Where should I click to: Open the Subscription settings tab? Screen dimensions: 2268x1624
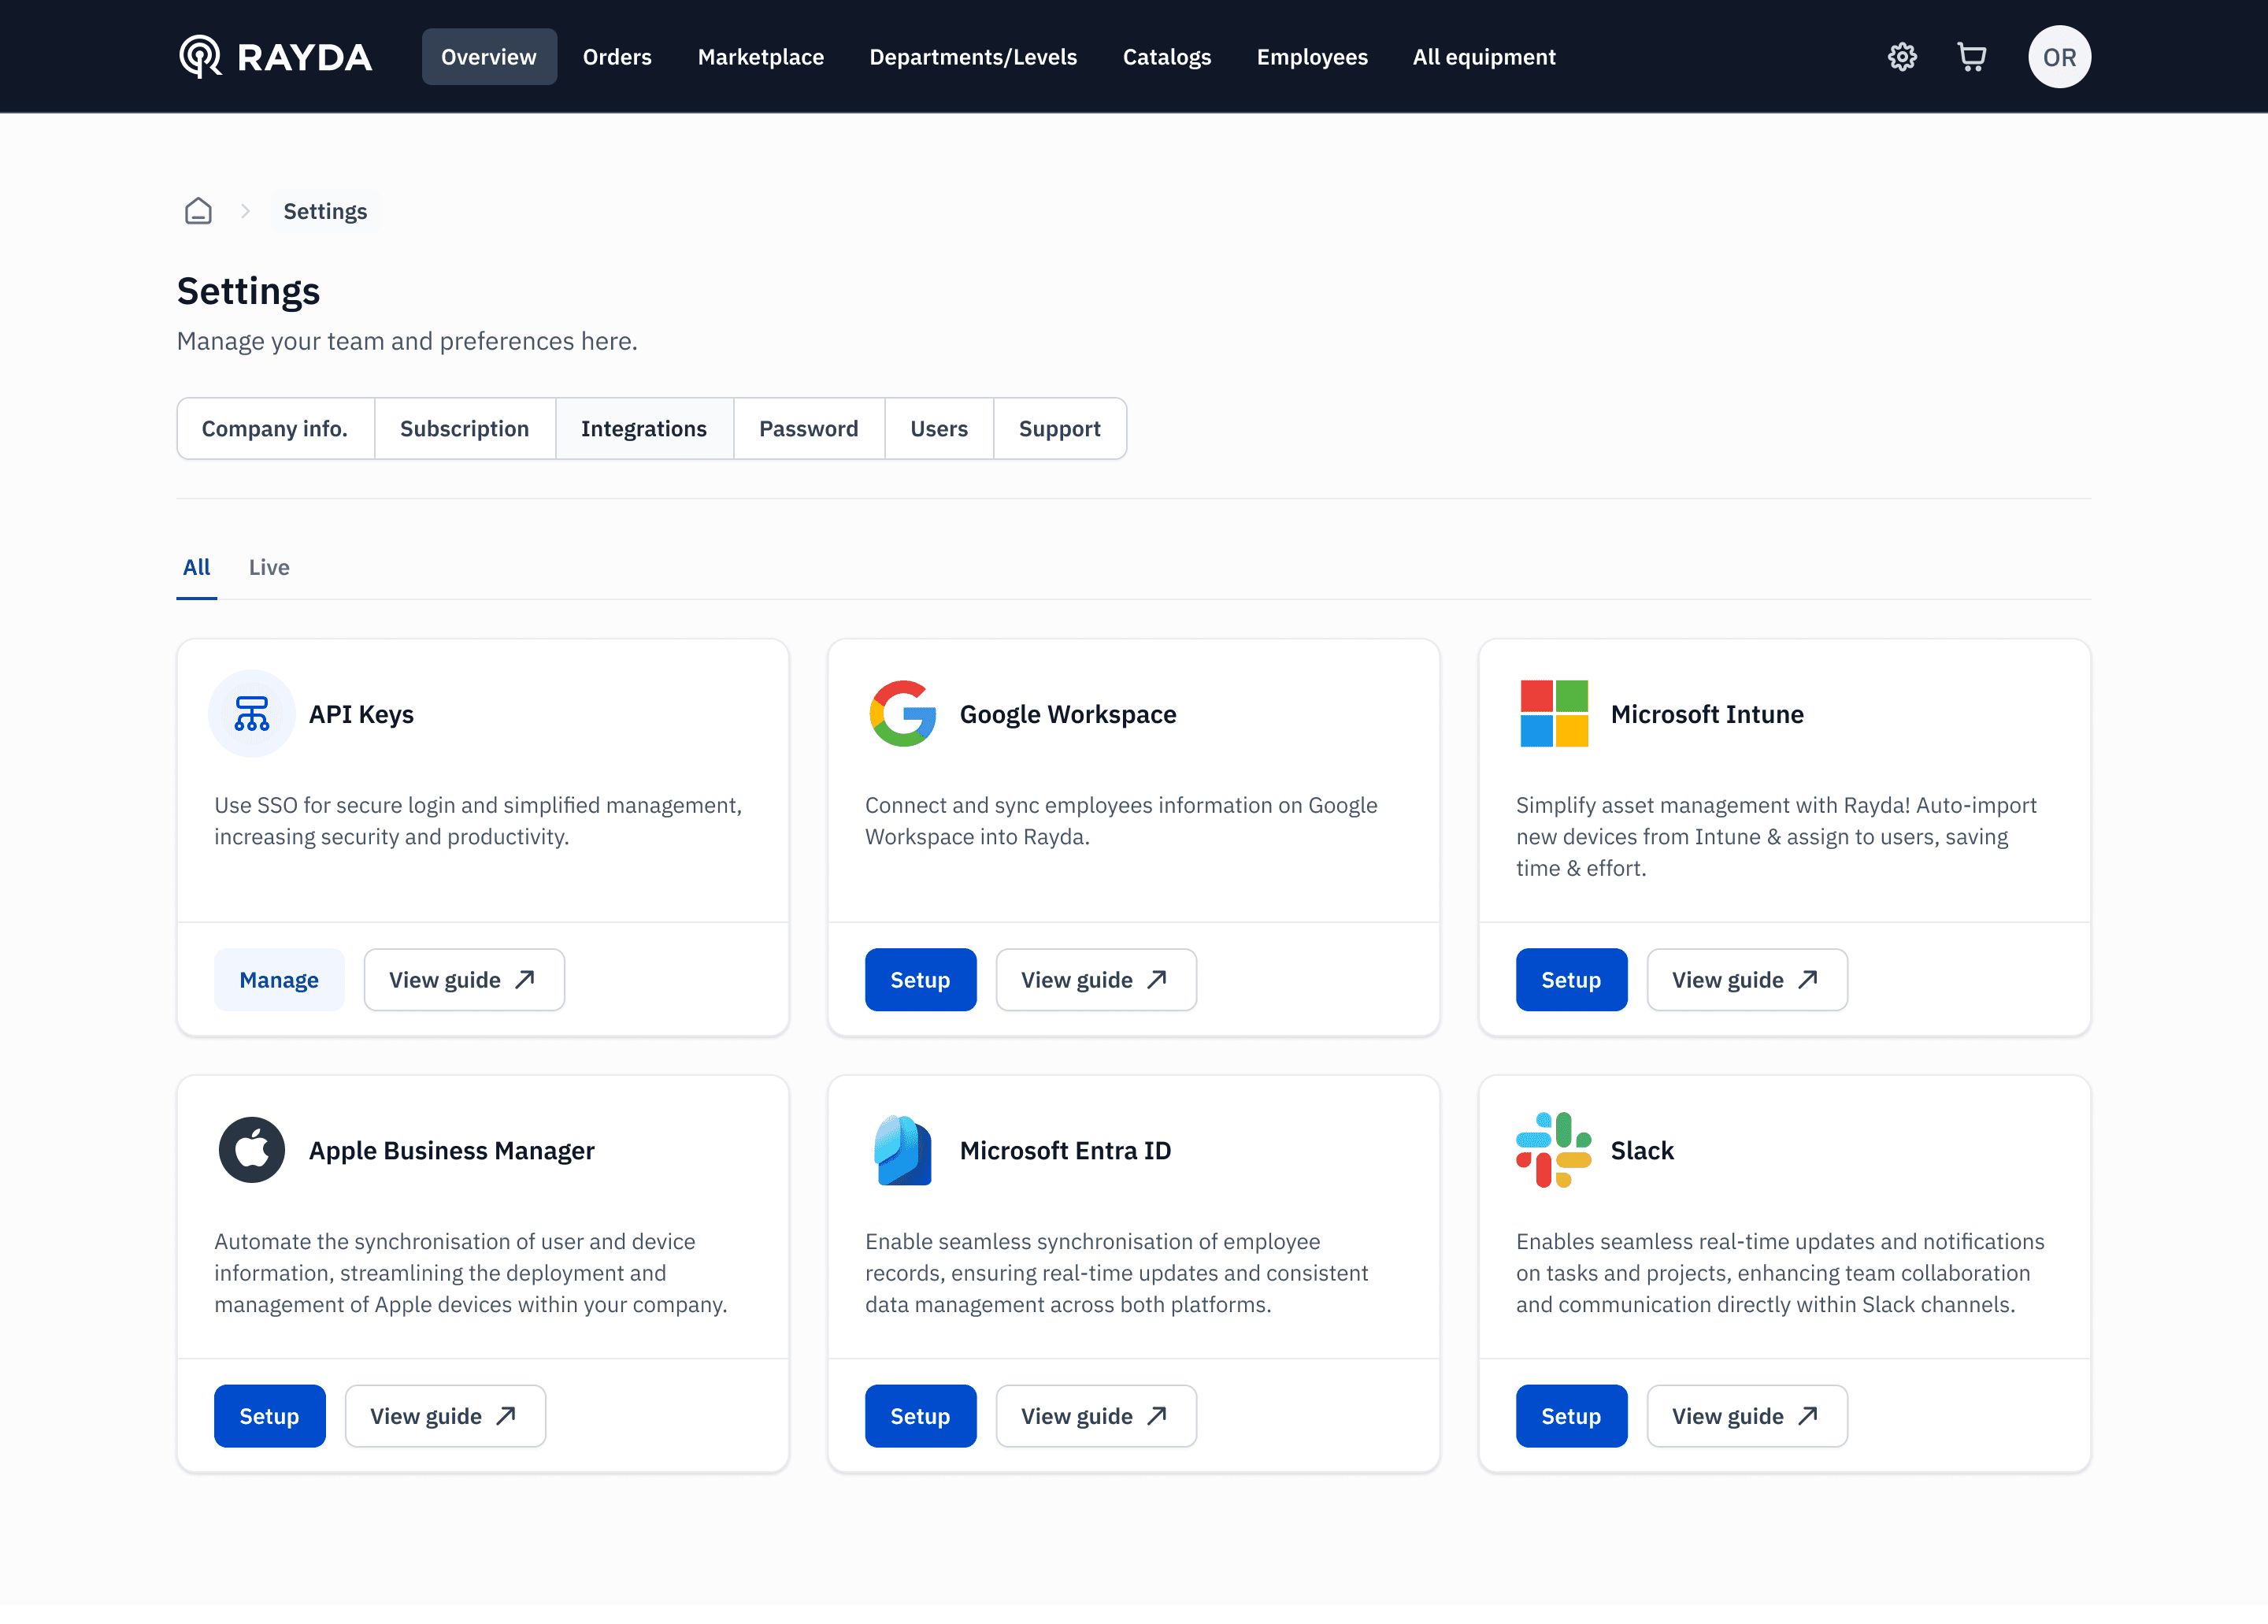point(464,429)
